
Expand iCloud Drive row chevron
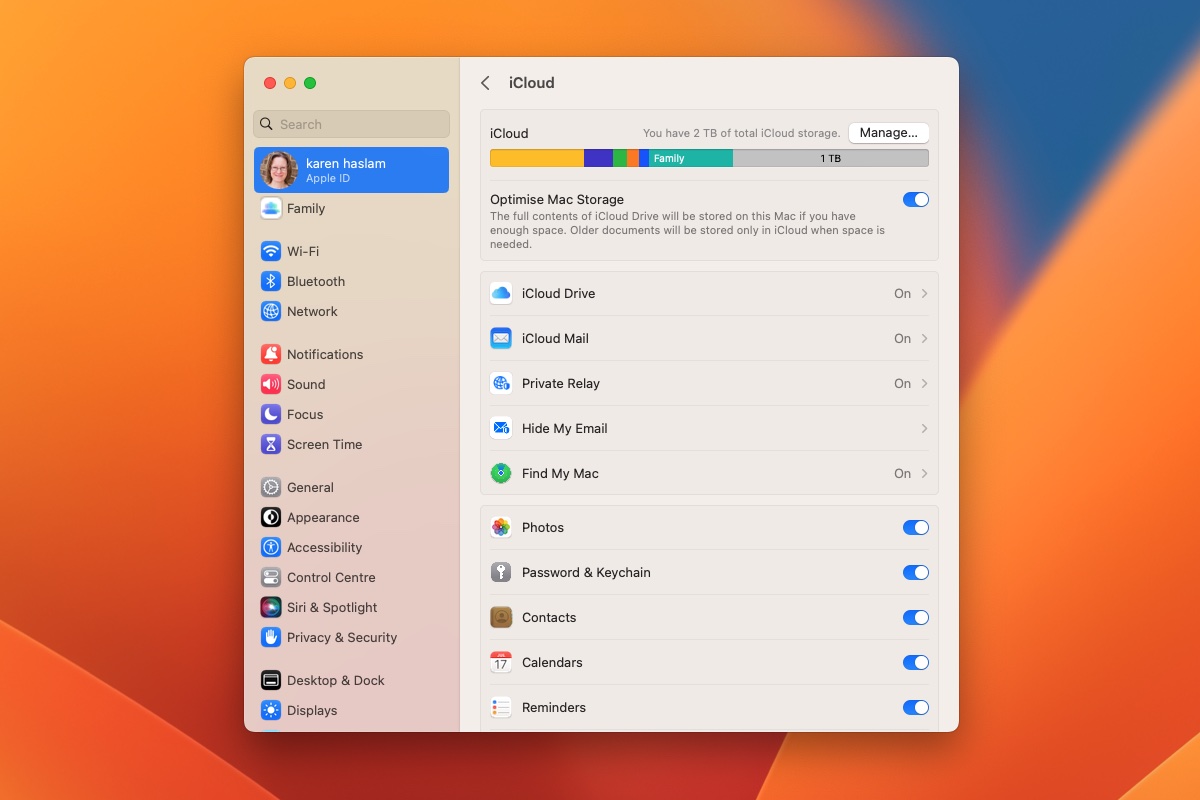coord(924,293)
